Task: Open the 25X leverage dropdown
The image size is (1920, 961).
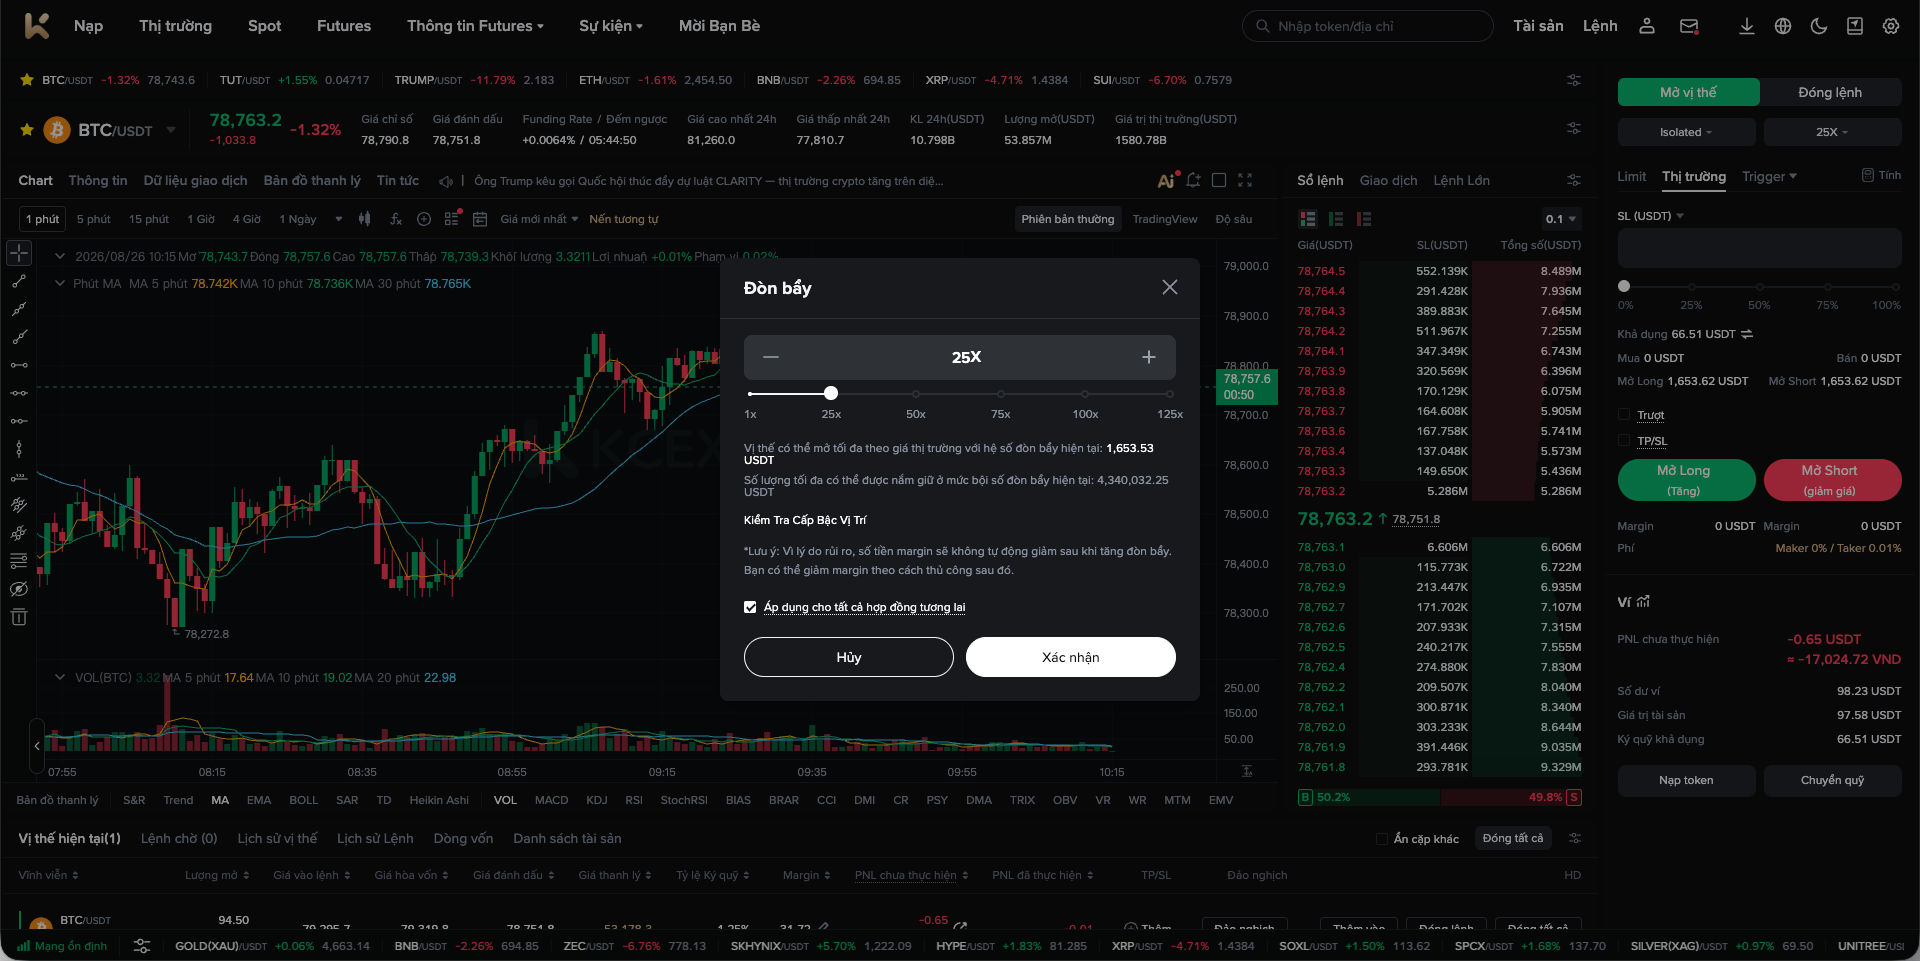Action: click(1832, 132)
